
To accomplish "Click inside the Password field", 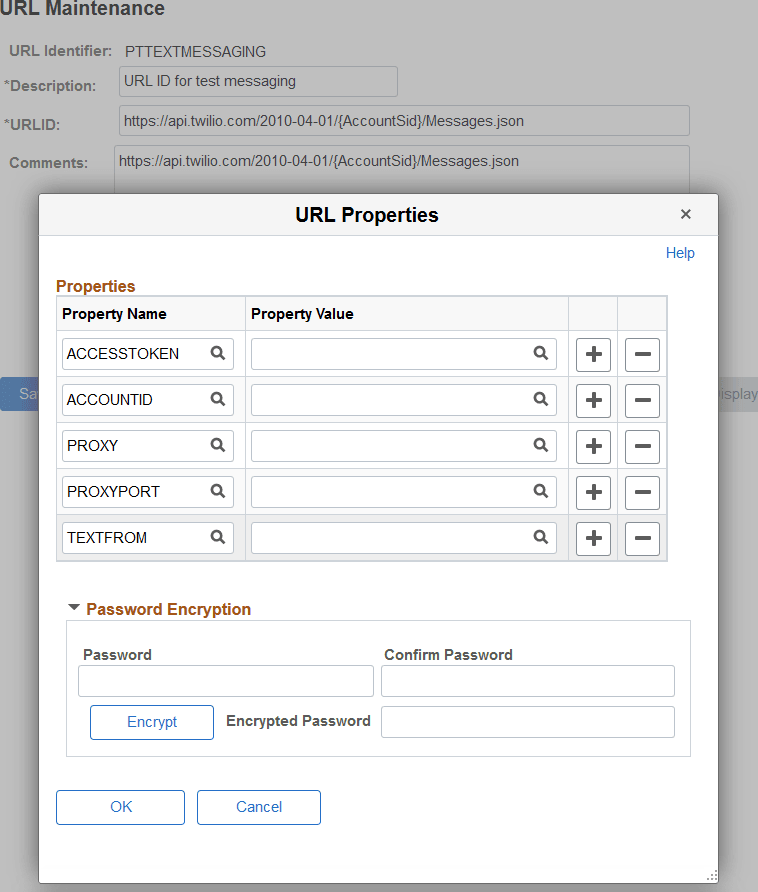I will pos(225,680).
